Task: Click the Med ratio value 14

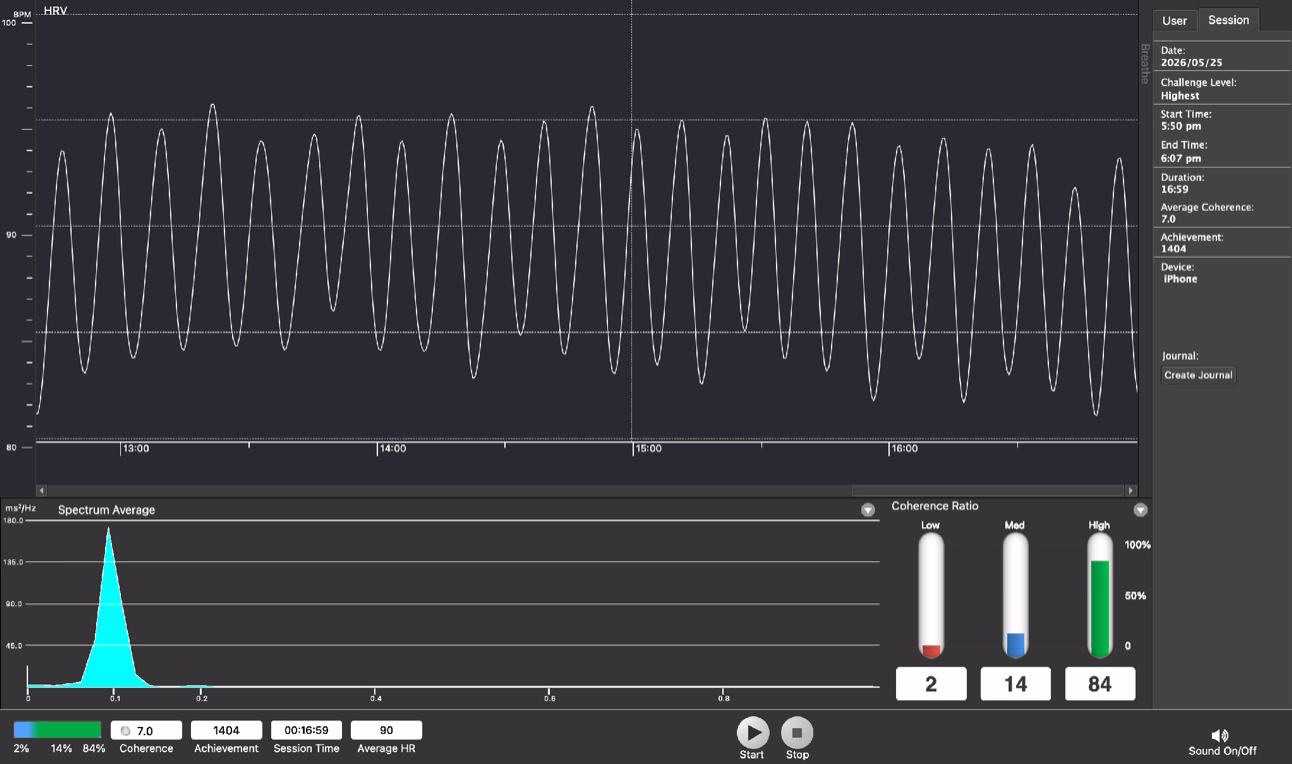Action: tap(1015, 684)
